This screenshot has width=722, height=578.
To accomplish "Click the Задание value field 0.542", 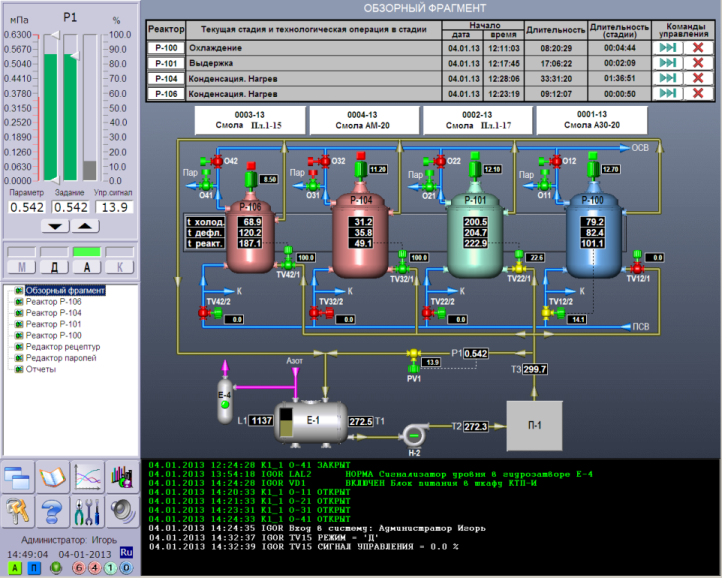I will pyautogui.click(x=70, y=207).
